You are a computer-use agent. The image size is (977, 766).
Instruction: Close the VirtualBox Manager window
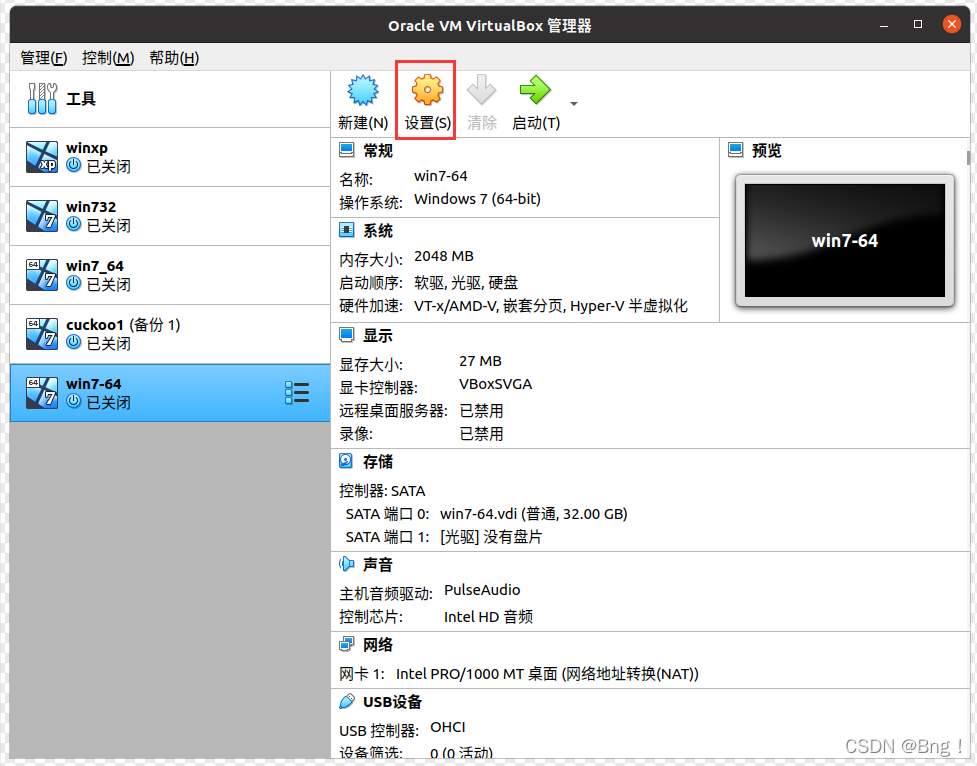pyautogui.click(x=951, y=24)
